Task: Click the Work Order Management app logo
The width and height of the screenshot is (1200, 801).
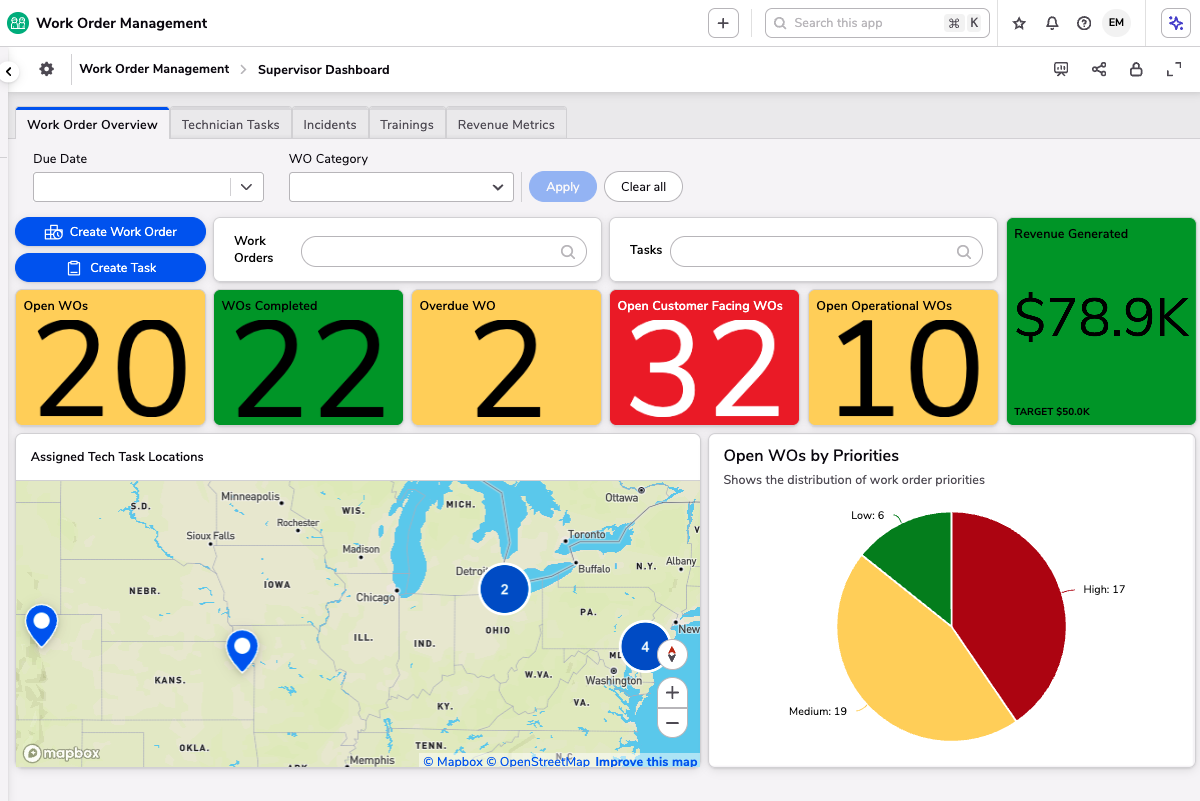Action: coord(18,23)
